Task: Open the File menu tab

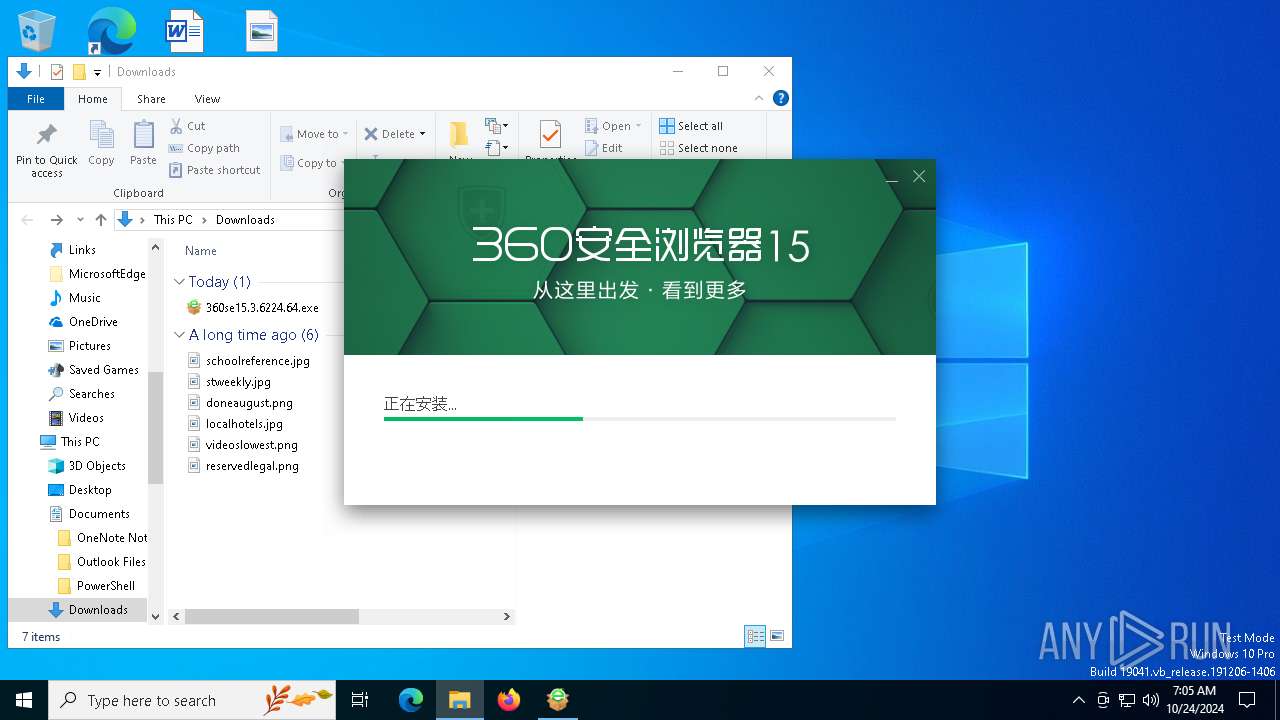Action: (x=36, y=99)
